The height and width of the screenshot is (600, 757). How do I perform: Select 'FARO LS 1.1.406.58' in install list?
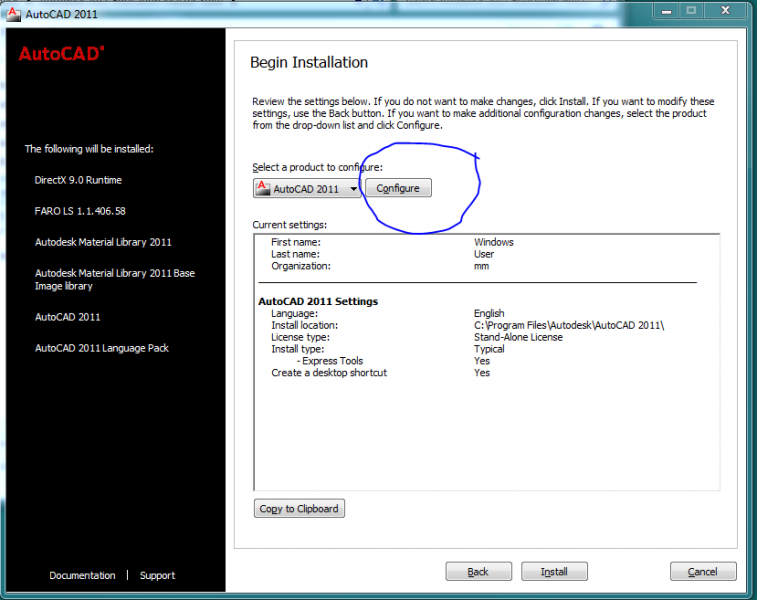click(x=80, y=211)
